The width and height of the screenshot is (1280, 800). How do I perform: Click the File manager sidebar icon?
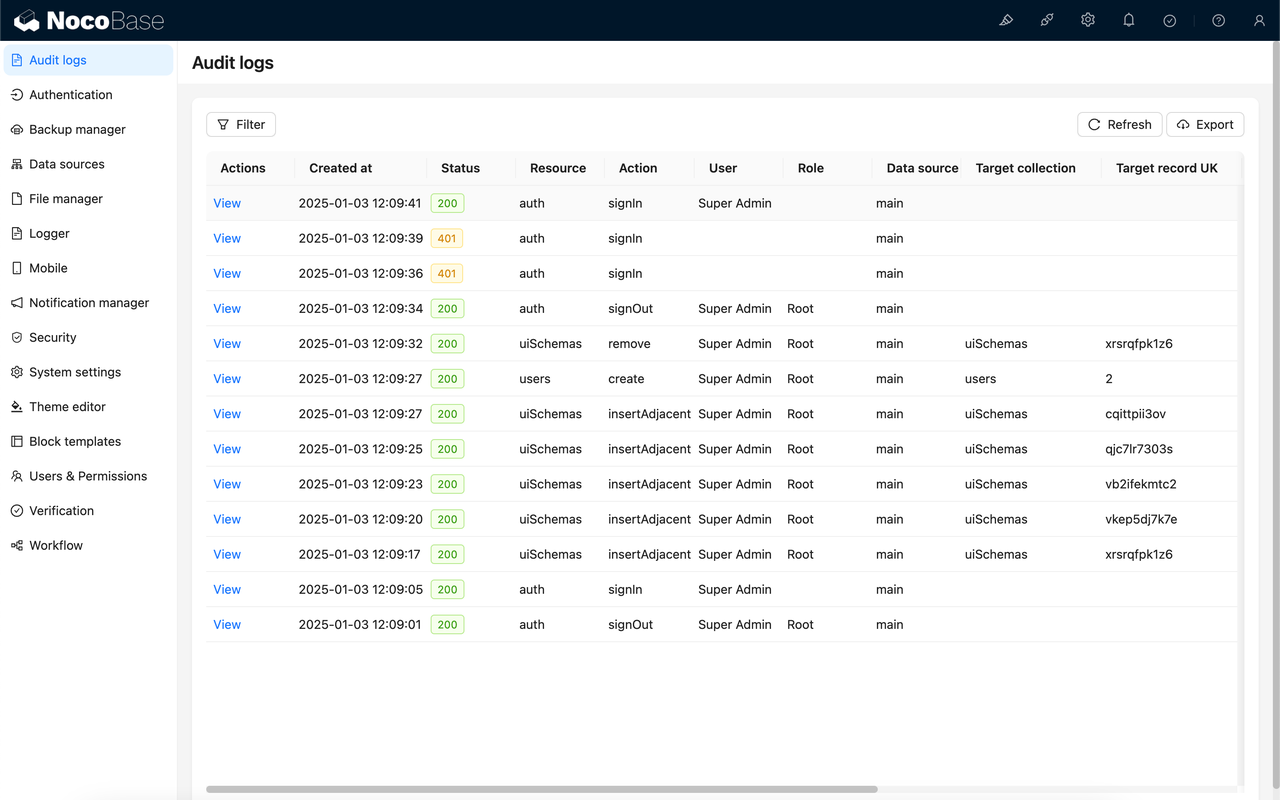pyautogui.click(x=17, y=199)
